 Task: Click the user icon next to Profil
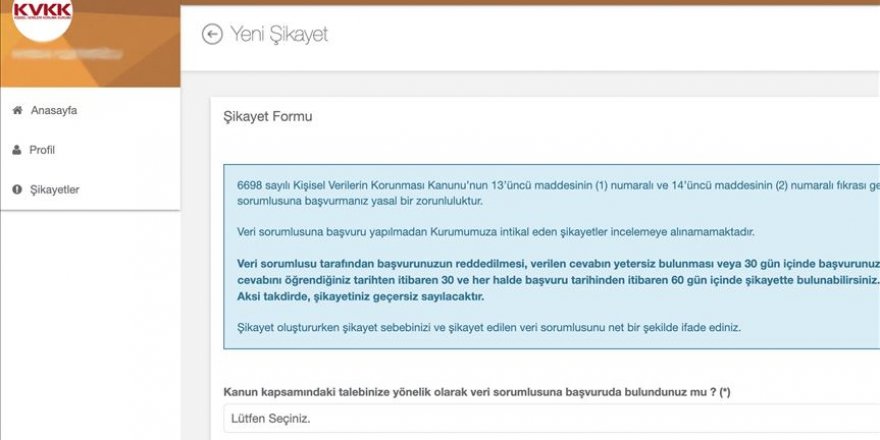17,150
